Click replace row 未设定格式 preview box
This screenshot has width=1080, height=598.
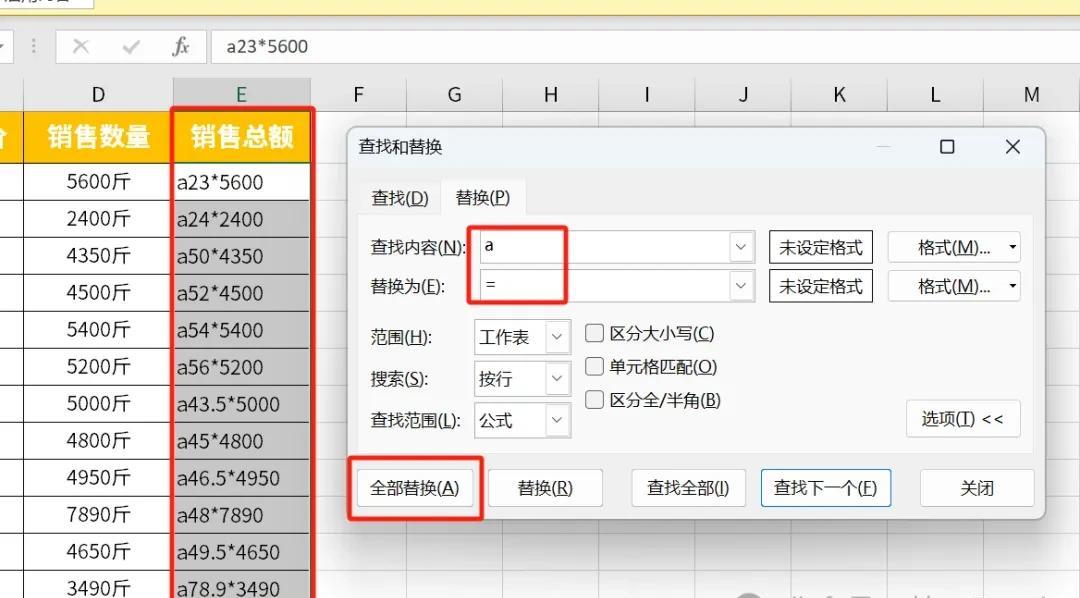pyautogui.click(x=820, y=285)
